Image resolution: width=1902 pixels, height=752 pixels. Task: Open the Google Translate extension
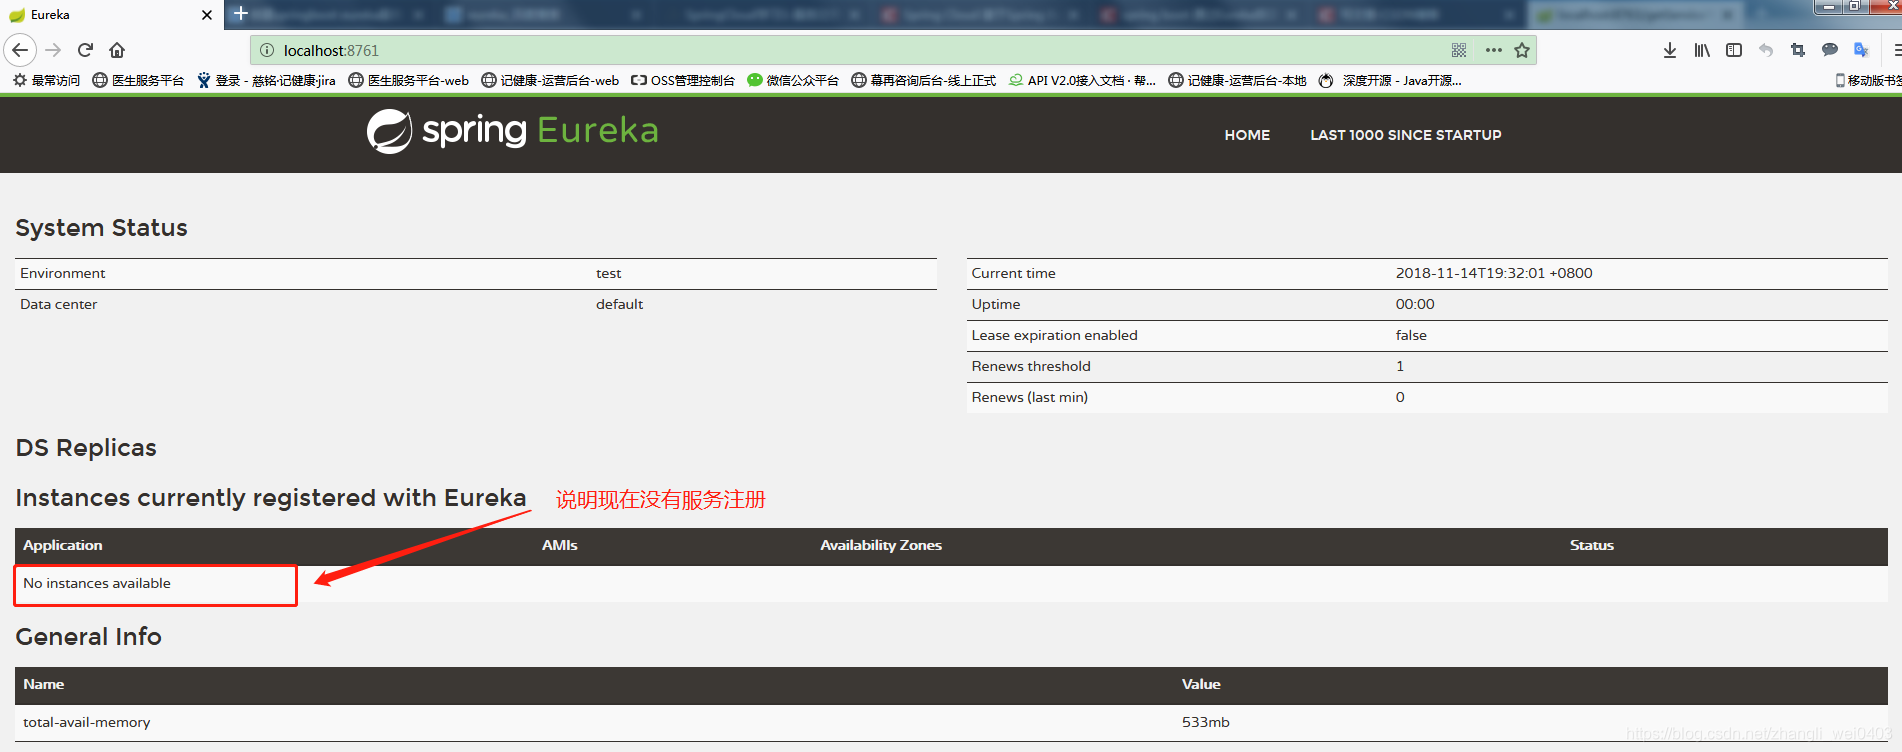(1861, 50)
